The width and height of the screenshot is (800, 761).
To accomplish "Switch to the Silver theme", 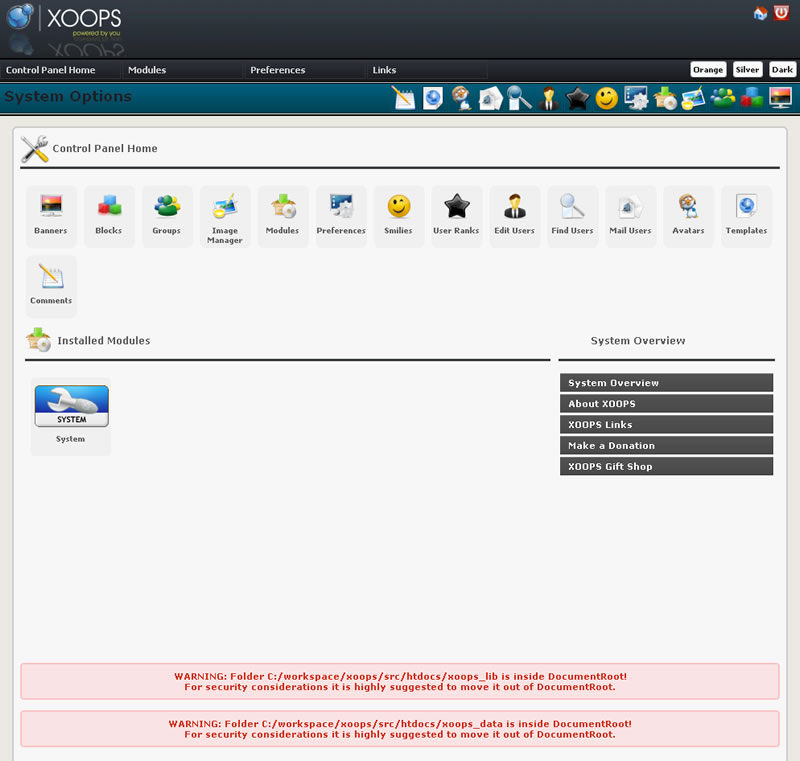I will click(x=747, y=69).
